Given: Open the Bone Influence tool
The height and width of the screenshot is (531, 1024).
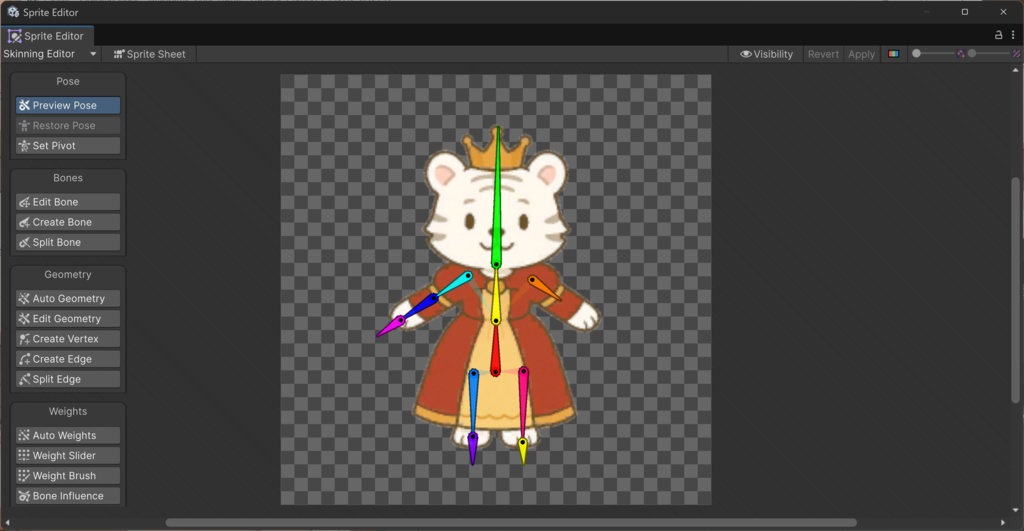Looking at the screenshot, I should point(68,496).
